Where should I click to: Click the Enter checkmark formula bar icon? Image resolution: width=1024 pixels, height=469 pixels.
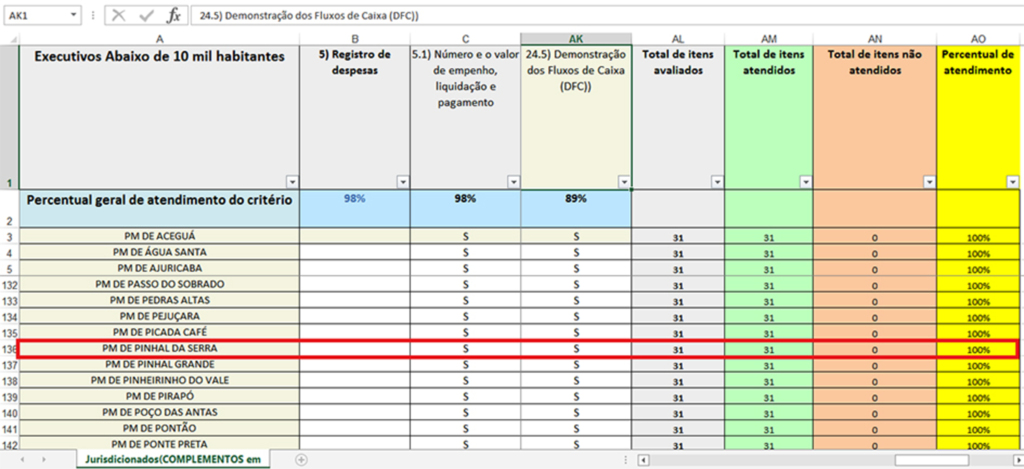tap(146, 15)
